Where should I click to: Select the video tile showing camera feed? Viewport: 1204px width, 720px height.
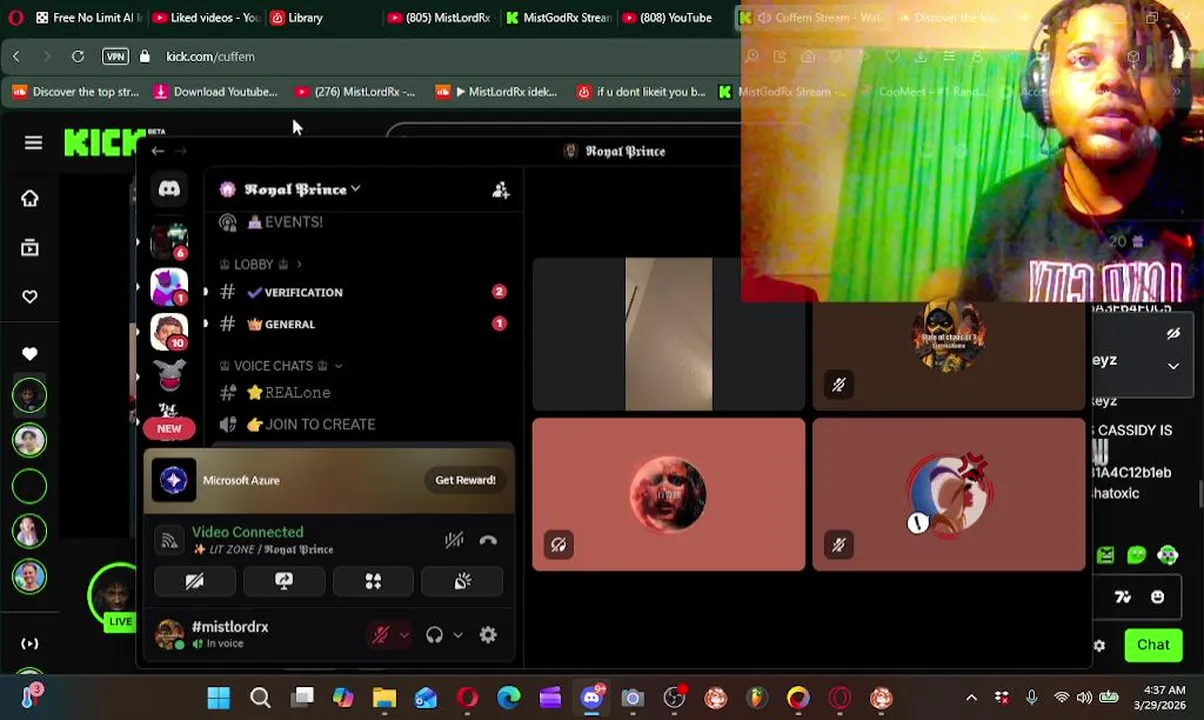668,334
